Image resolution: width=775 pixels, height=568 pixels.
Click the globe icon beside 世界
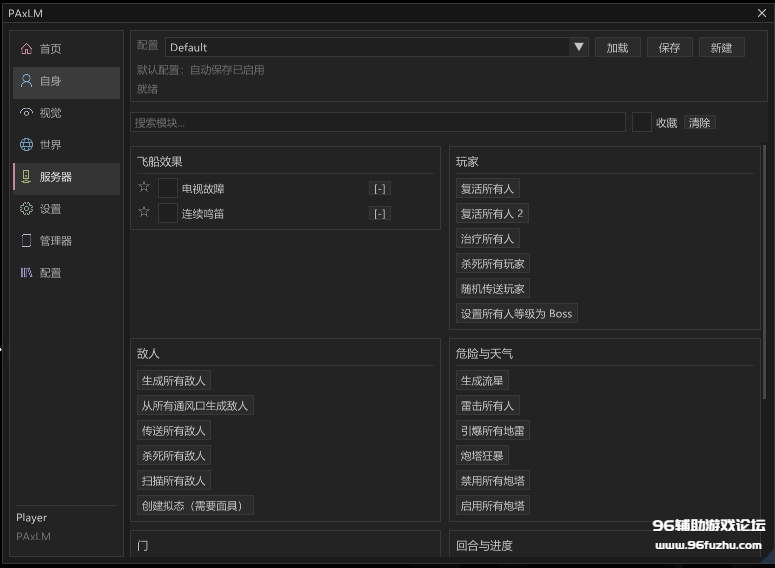click(x=26, y=144)
